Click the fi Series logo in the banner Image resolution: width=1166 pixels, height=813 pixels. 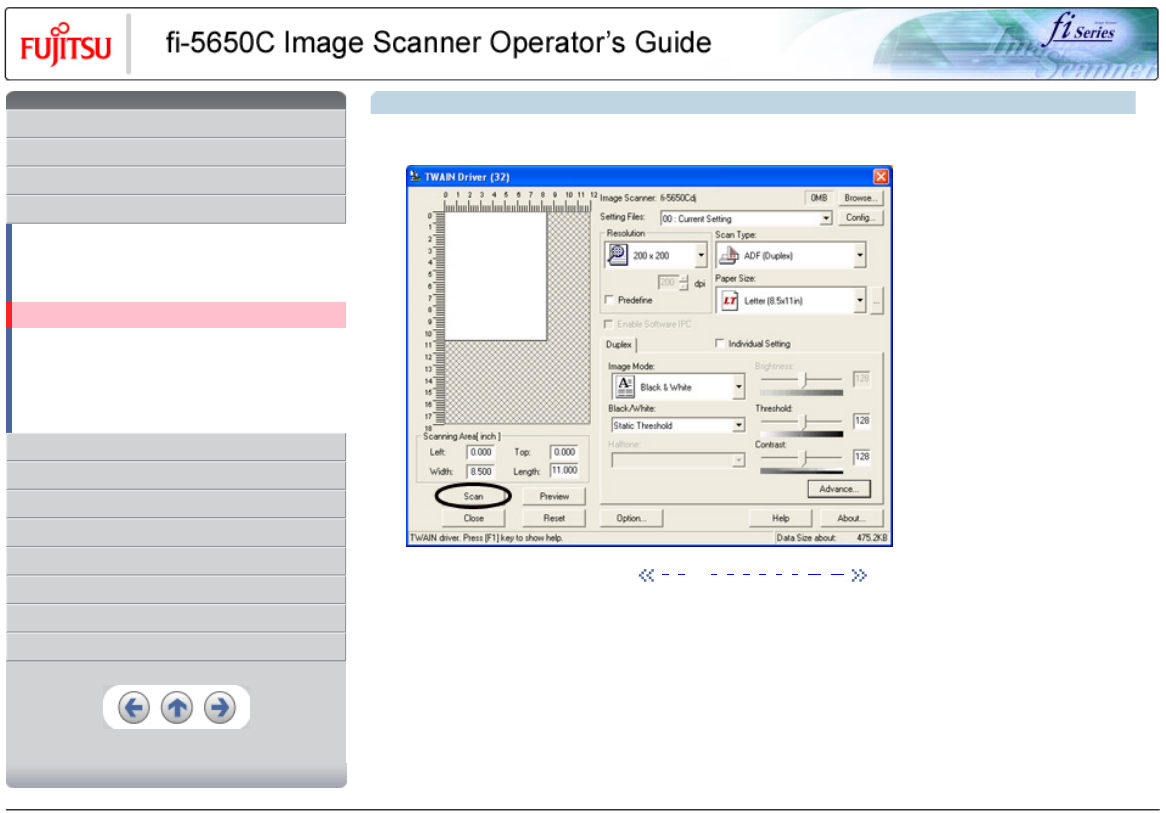1082,29
